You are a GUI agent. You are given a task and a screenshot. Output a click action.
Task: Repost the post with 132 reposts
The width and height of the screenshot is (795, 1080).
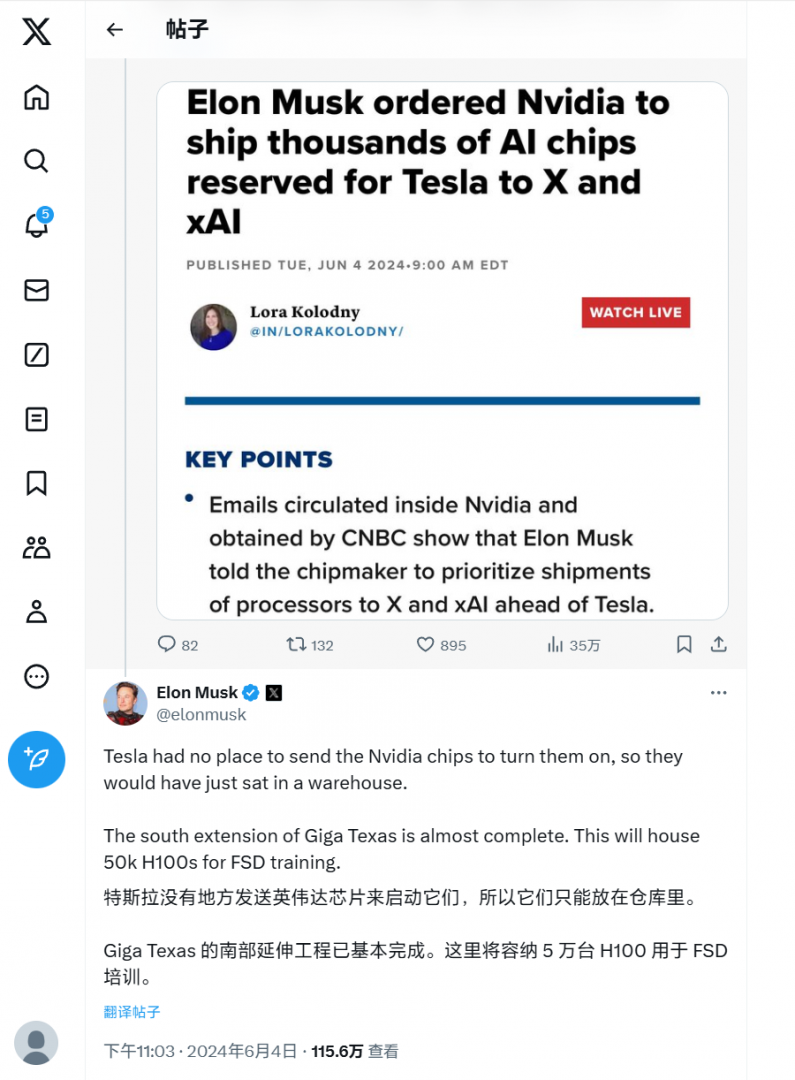[x=297, y=645]
